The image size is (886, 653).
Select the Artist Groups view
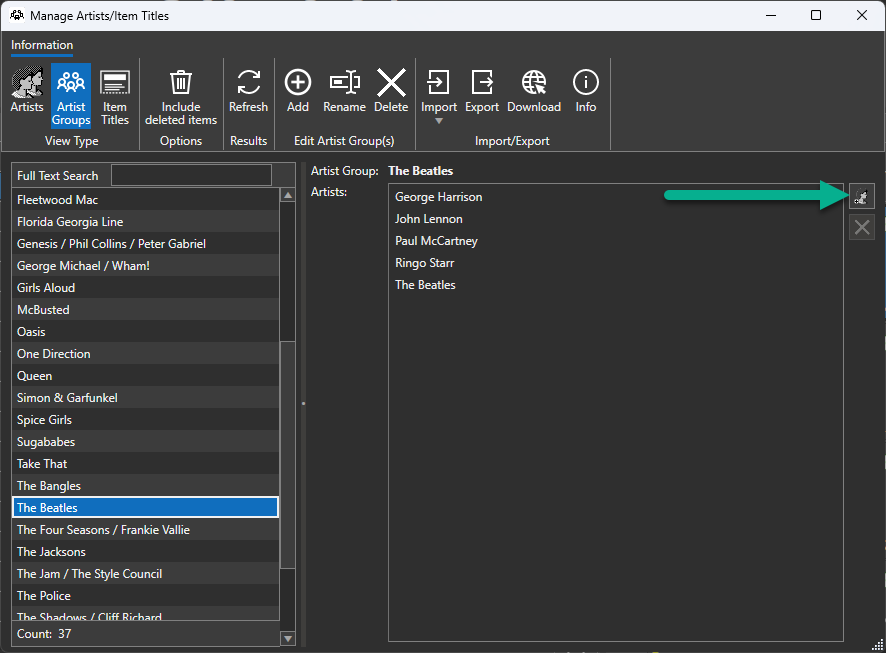tap(71, 96)
